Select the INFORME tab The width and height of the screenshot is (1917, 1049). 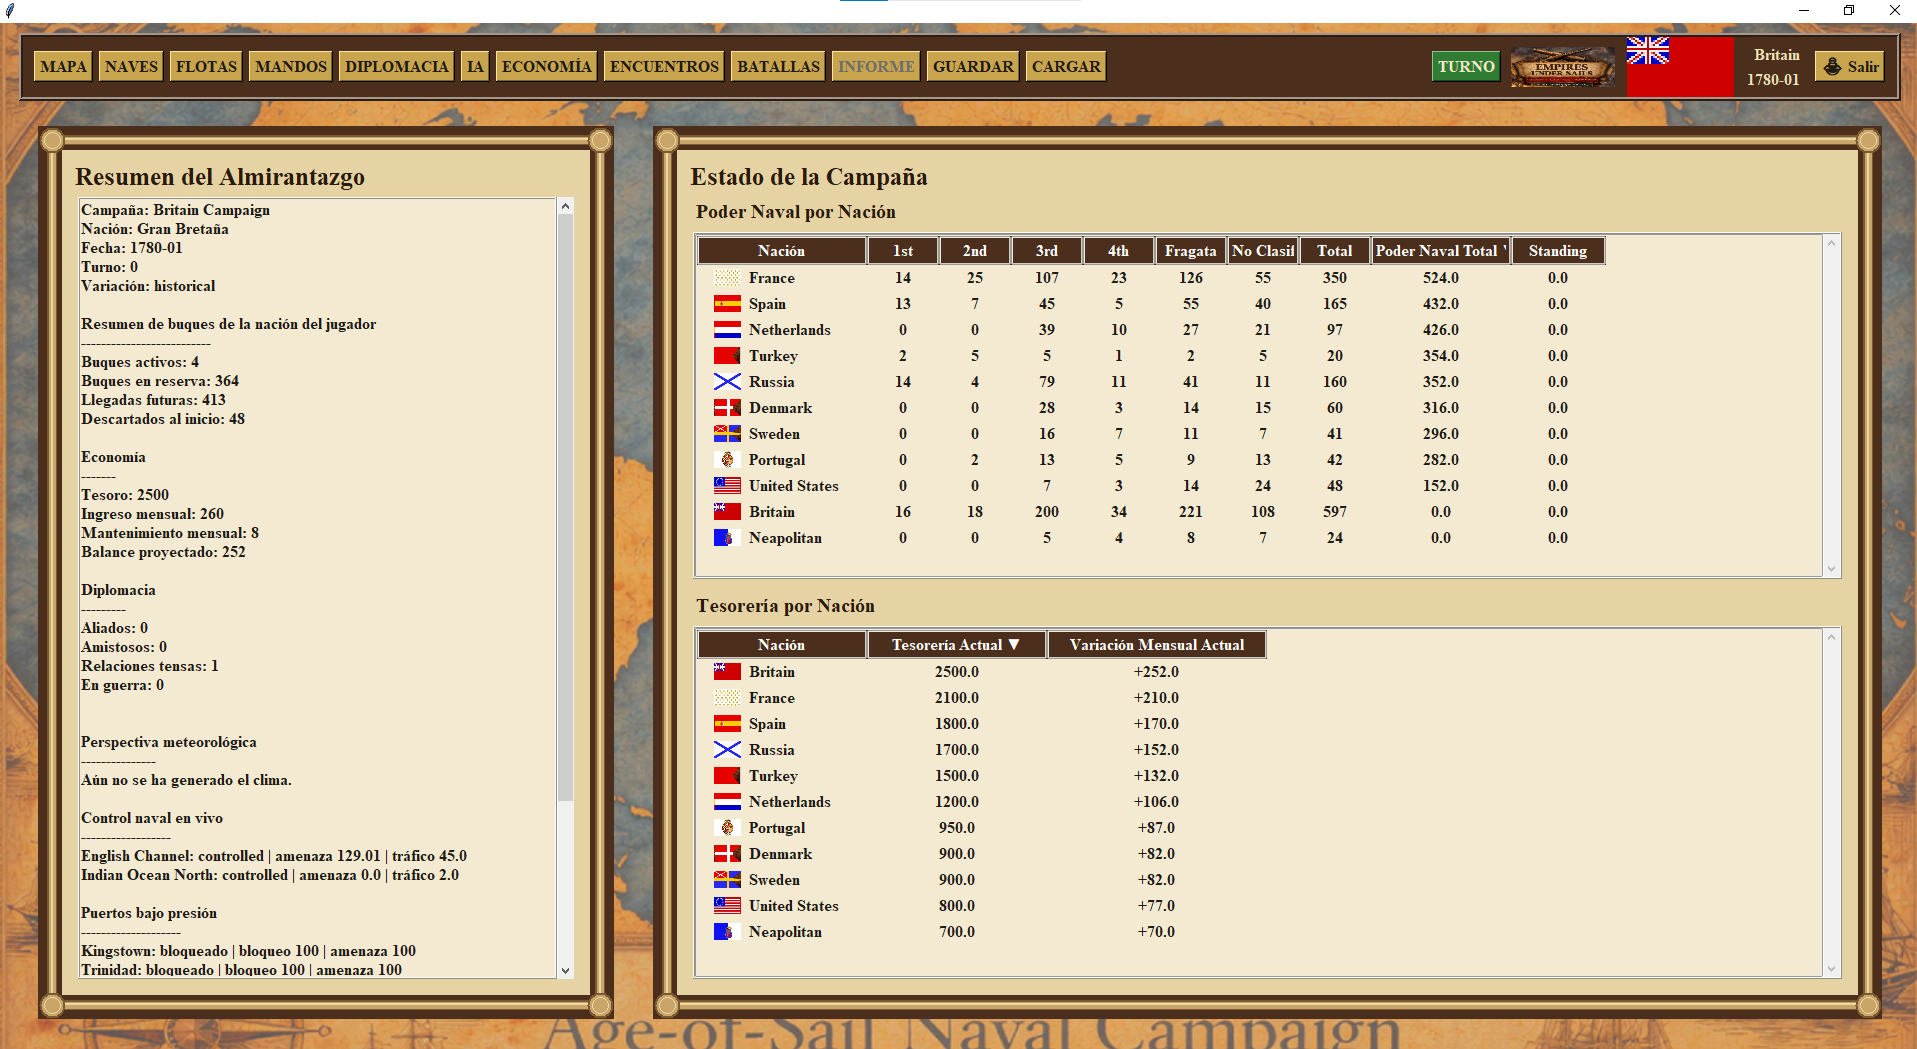[876, 66]
